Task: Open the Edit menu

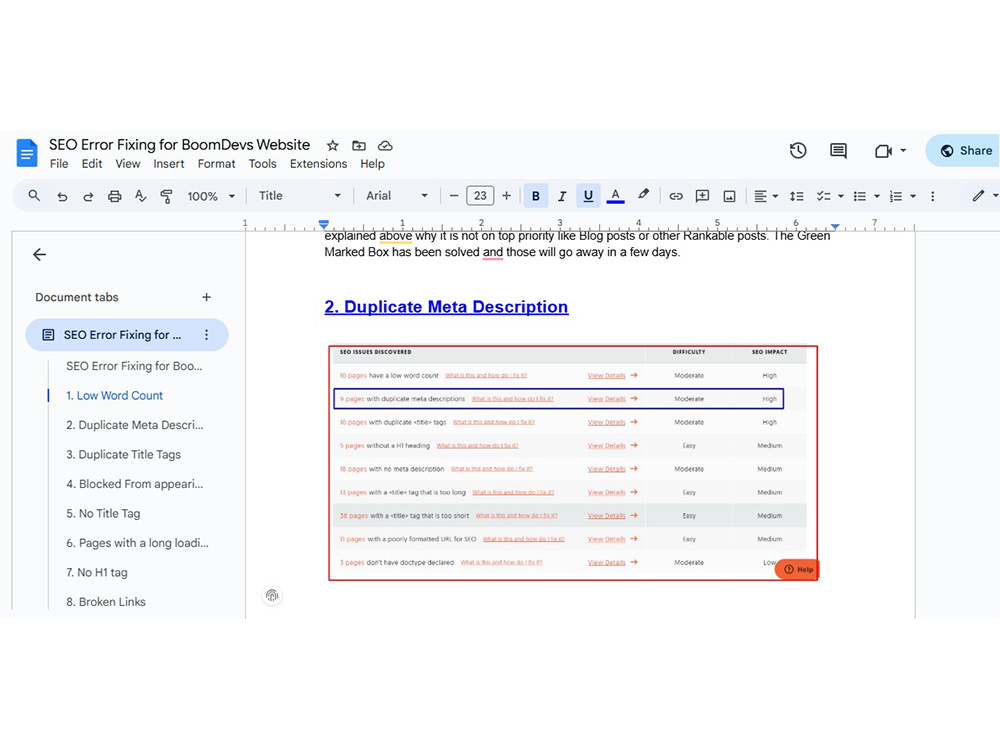Action: [x=92, y=164]
